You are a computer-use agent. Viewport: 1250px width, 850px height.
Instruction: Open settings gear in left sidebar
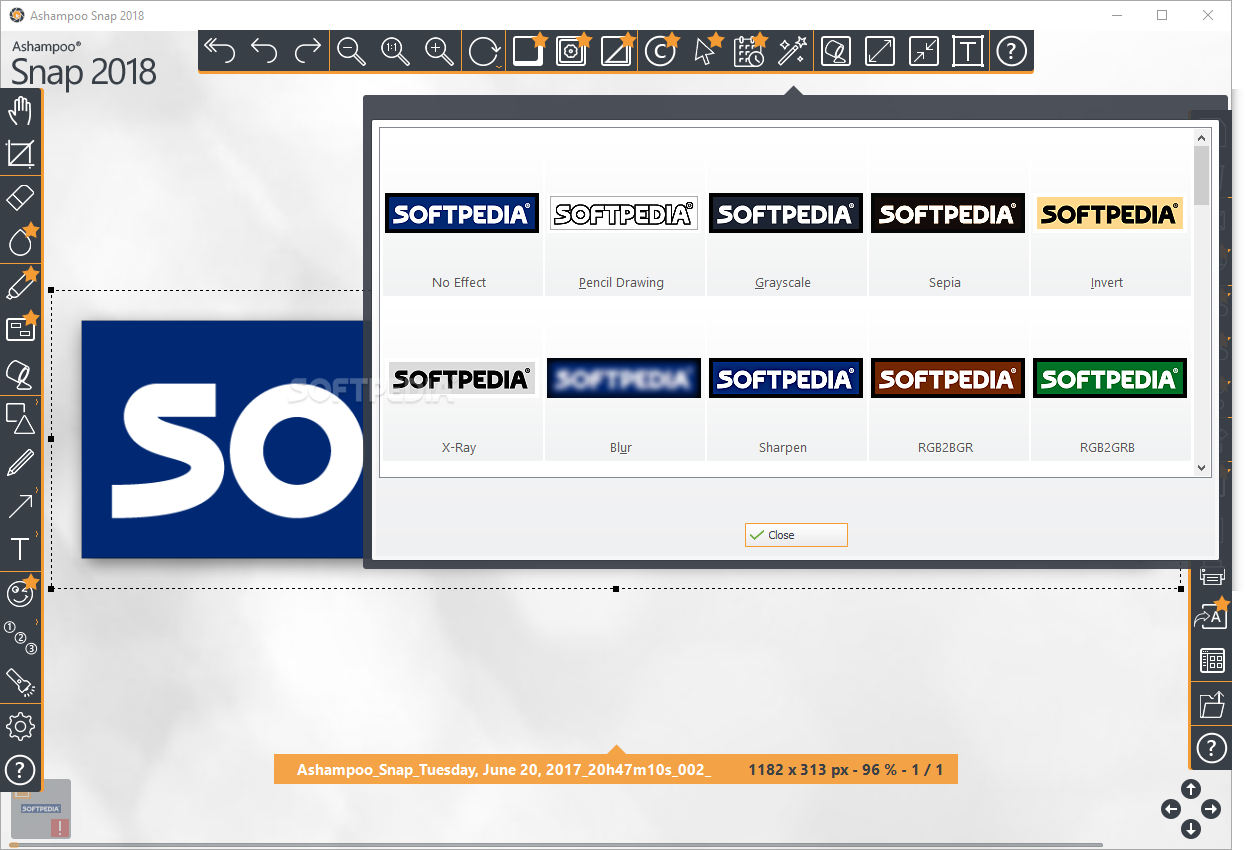(20, 726)
